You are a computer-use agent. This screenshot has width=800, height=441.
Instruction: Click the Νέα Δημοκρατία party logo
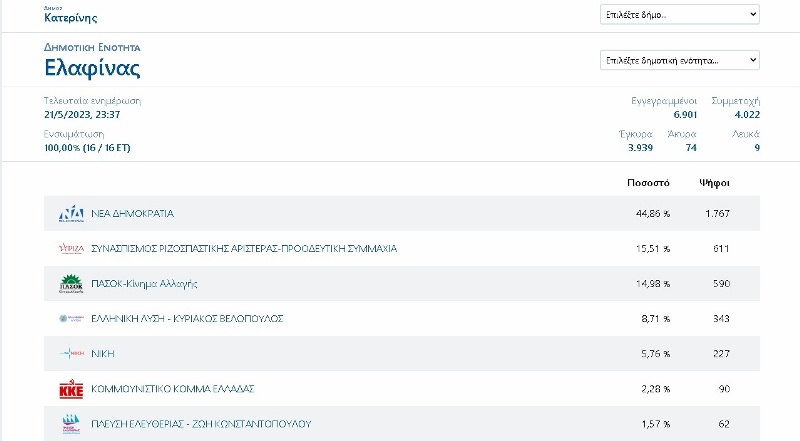pyautogui.click(x=71, y=213)
